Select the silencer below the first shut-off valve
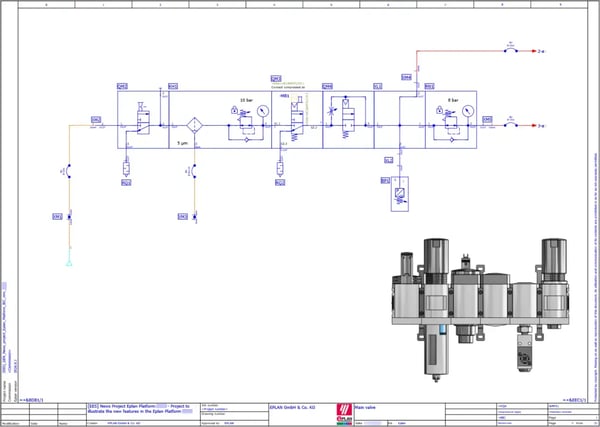 tap(126, 166)
